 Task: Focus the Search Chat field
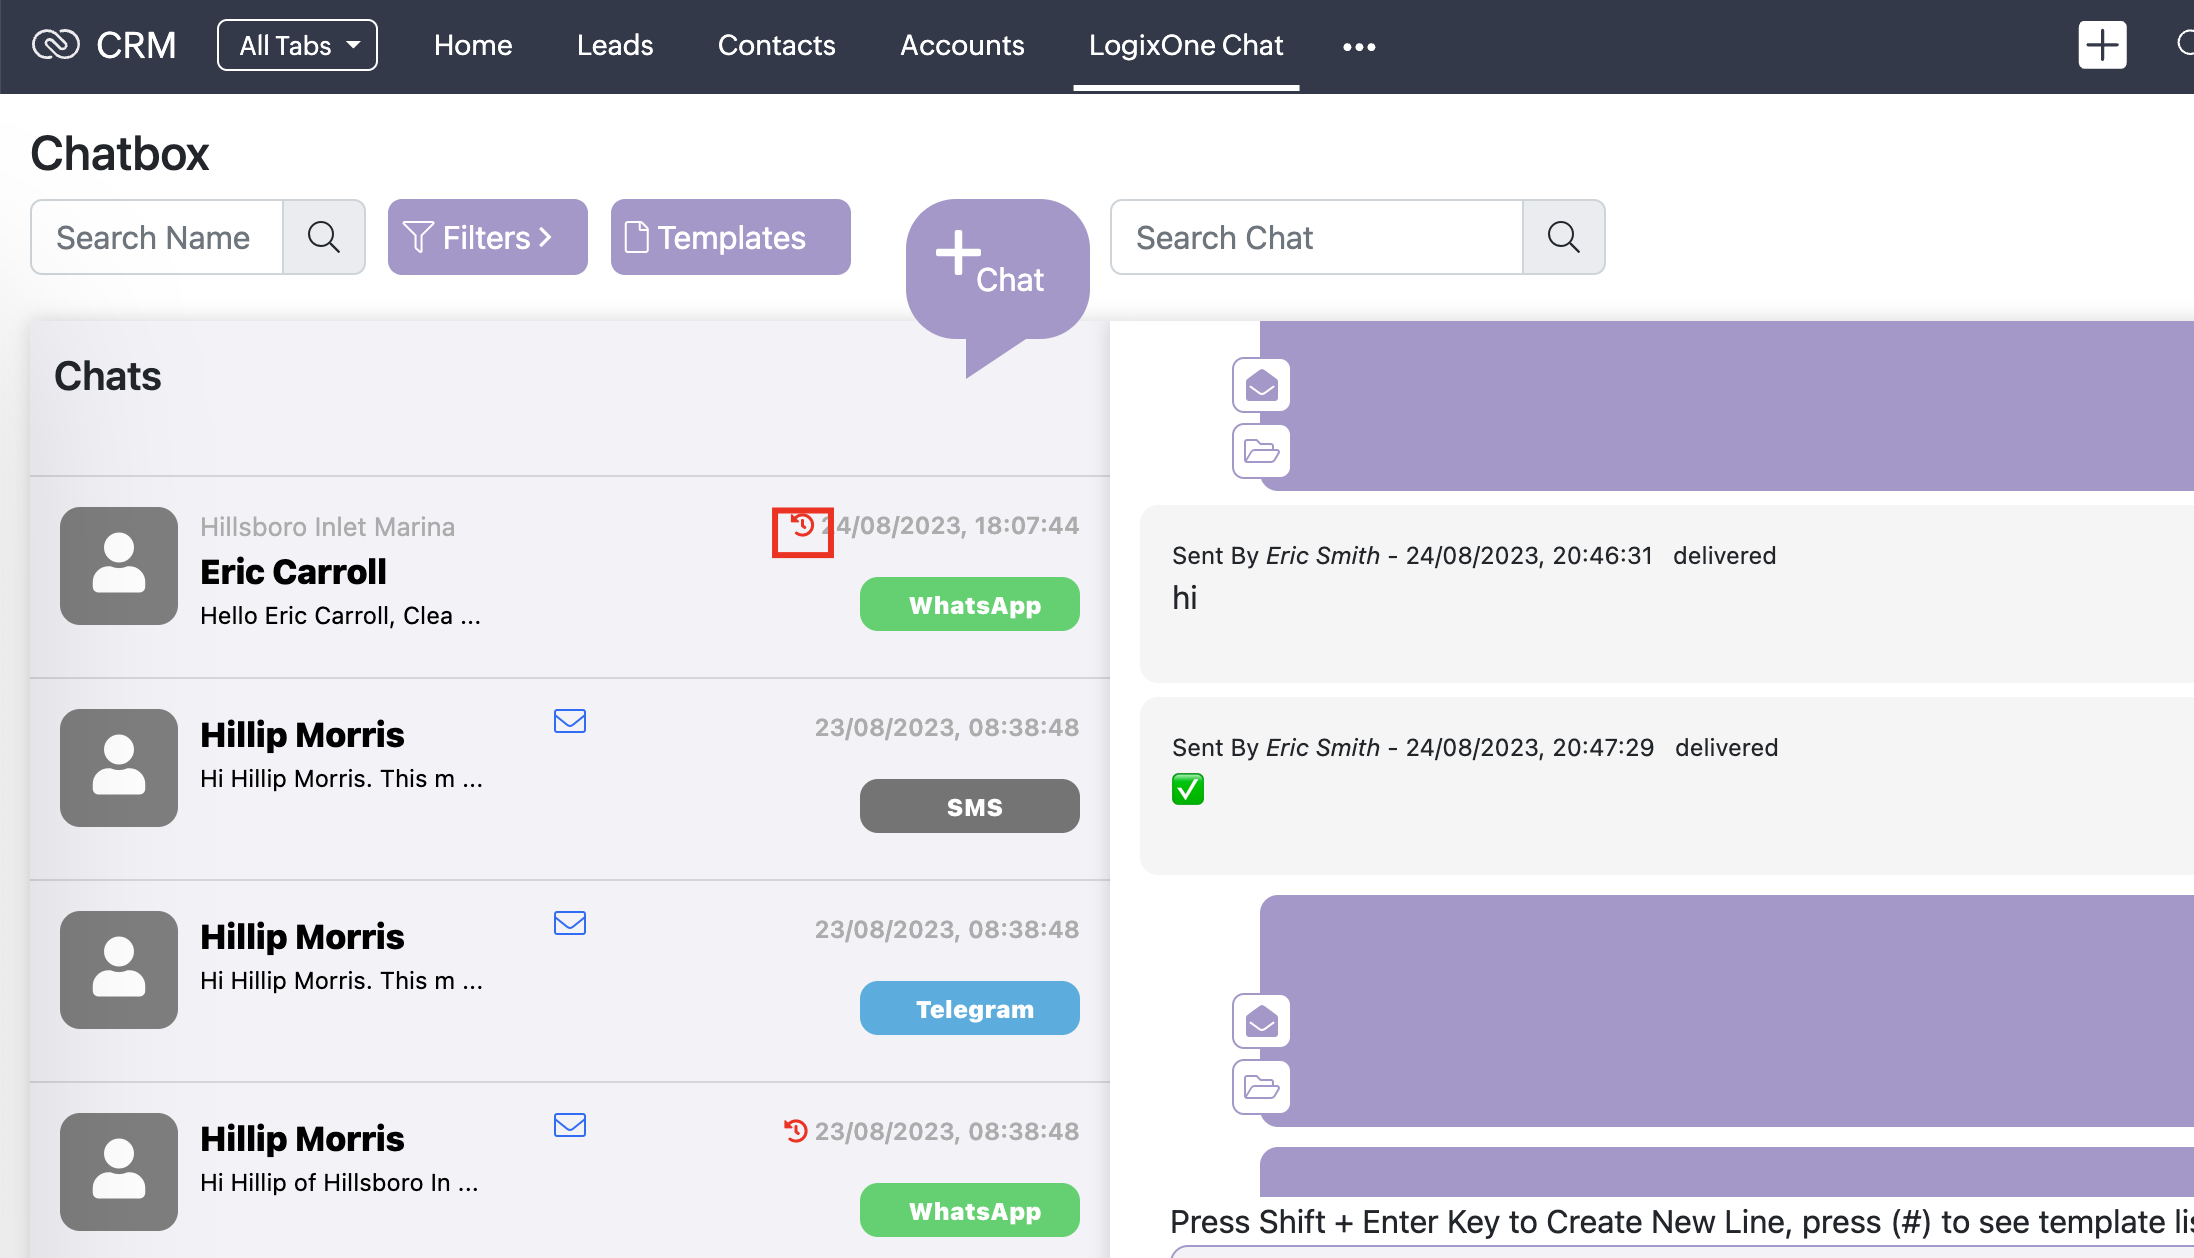tap(1317, 237)
